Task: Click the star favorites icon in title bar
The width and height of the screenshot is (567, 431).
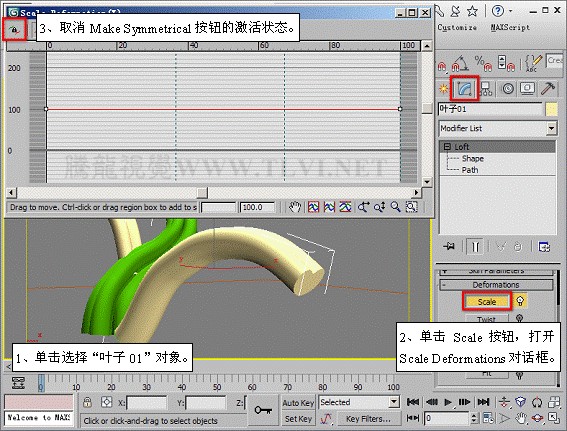Action: [472, 11]
